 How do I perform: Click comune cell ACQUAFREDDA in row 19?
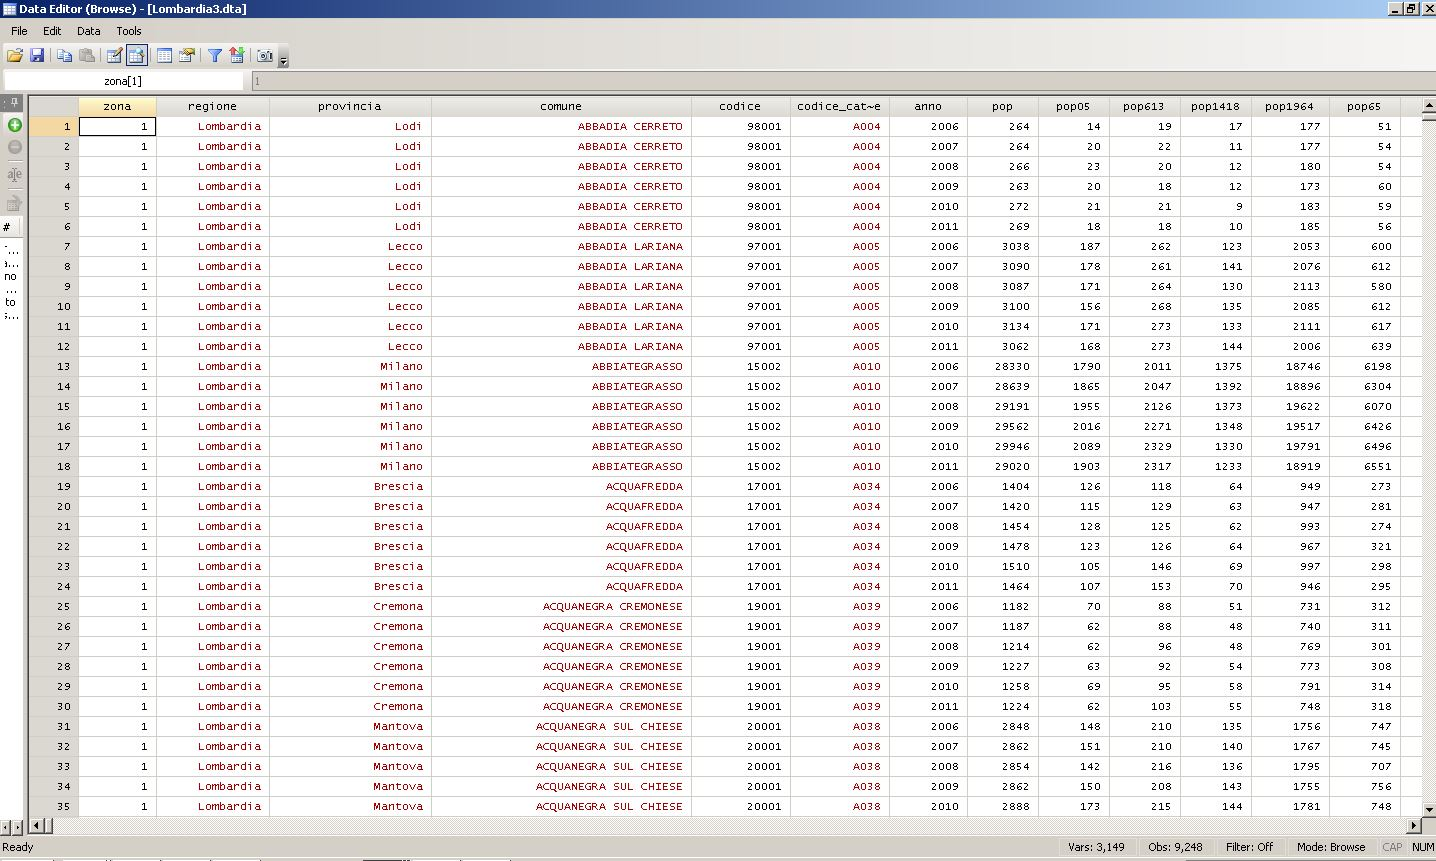[x=561, y=486]
